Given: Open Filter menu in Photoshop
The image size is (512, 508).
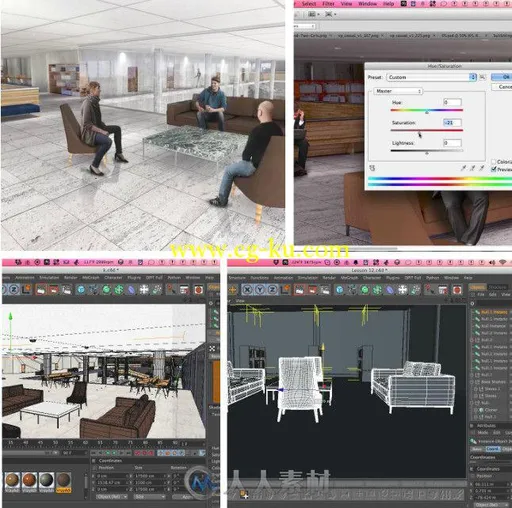Looking at the screenshot, I should click(328, 4).
